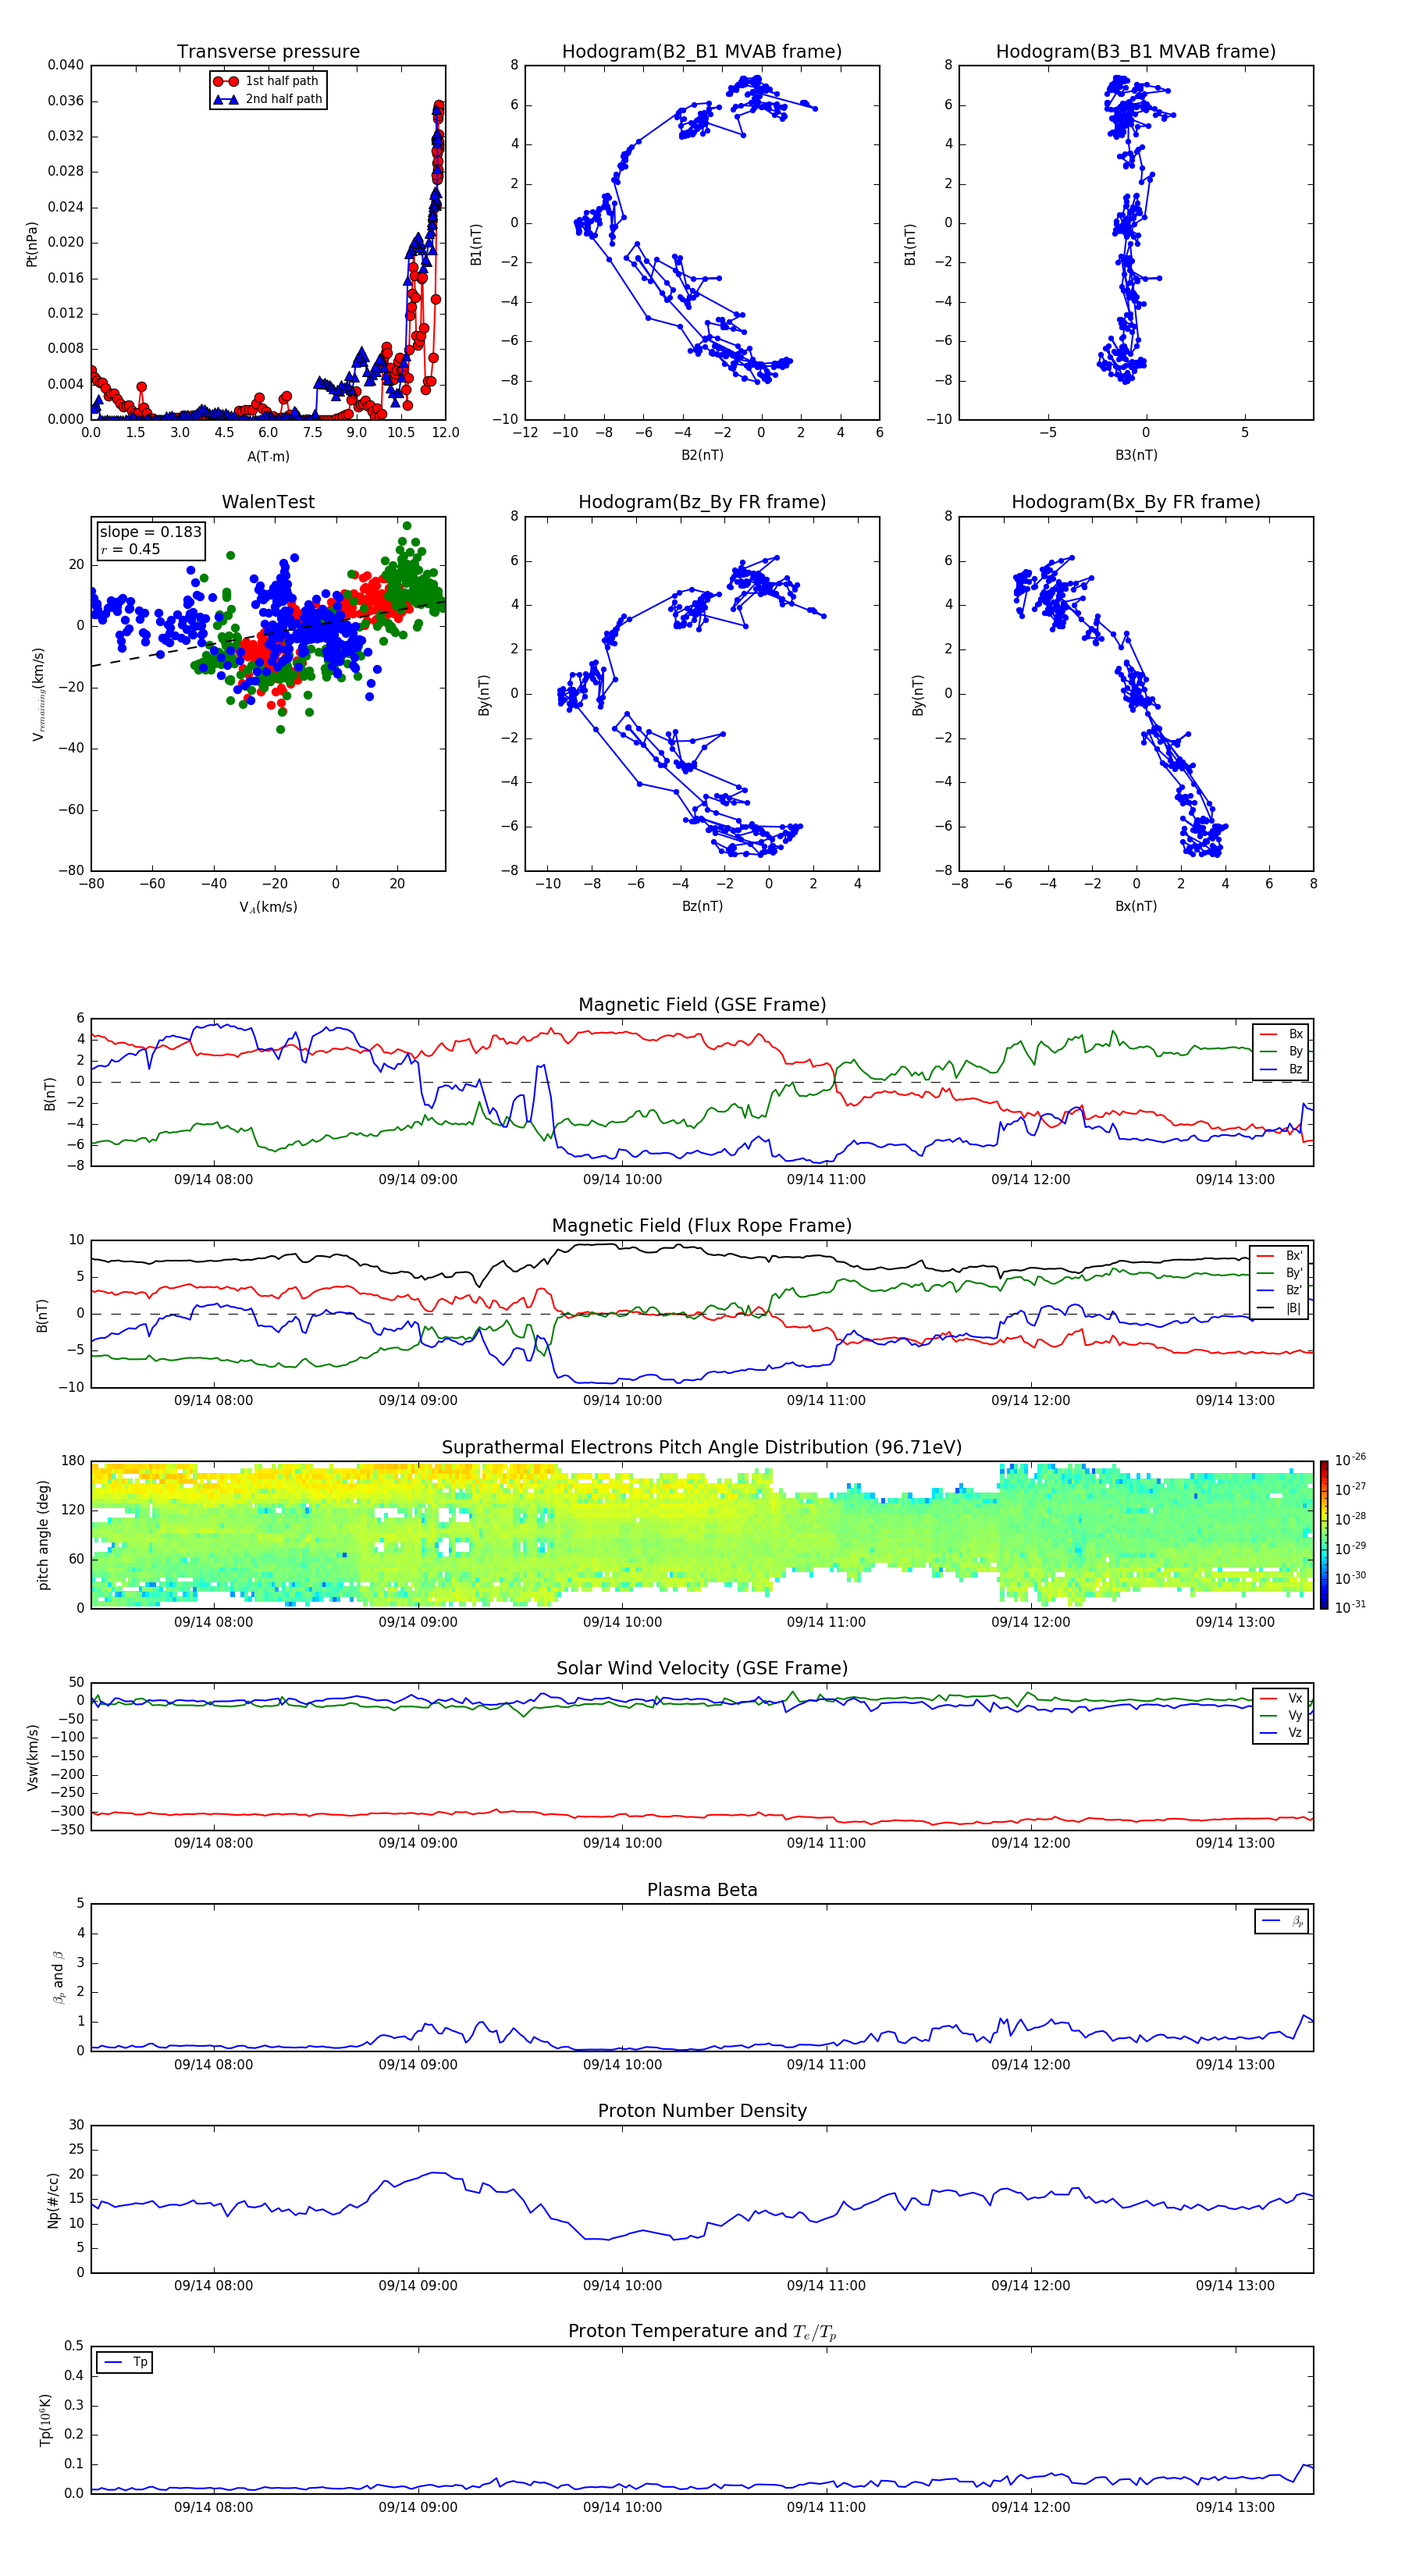Click the 'Plasma Beta' panel title
The image size is (1405, 2576).
pos(702,1891)
